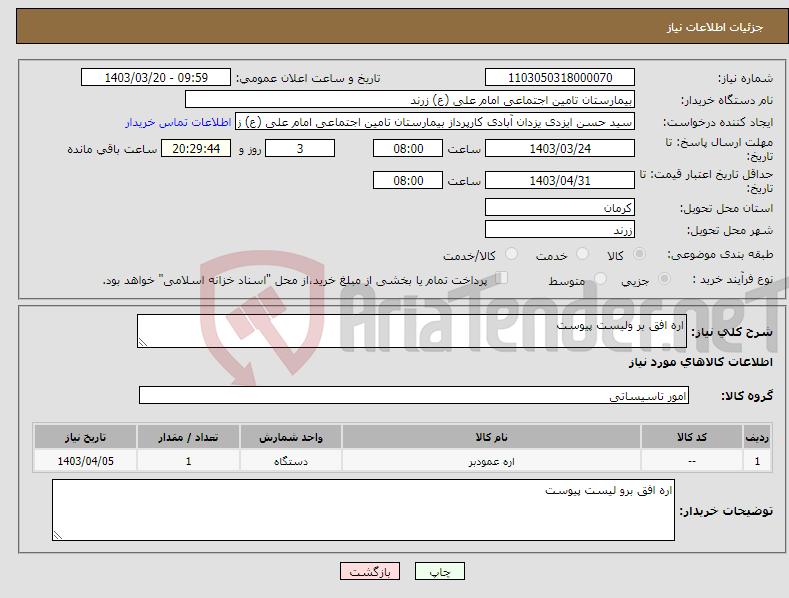Click the page title جزئیات اطلاعات نیاز
Viewport: 789px width, 598px height.
715,27
